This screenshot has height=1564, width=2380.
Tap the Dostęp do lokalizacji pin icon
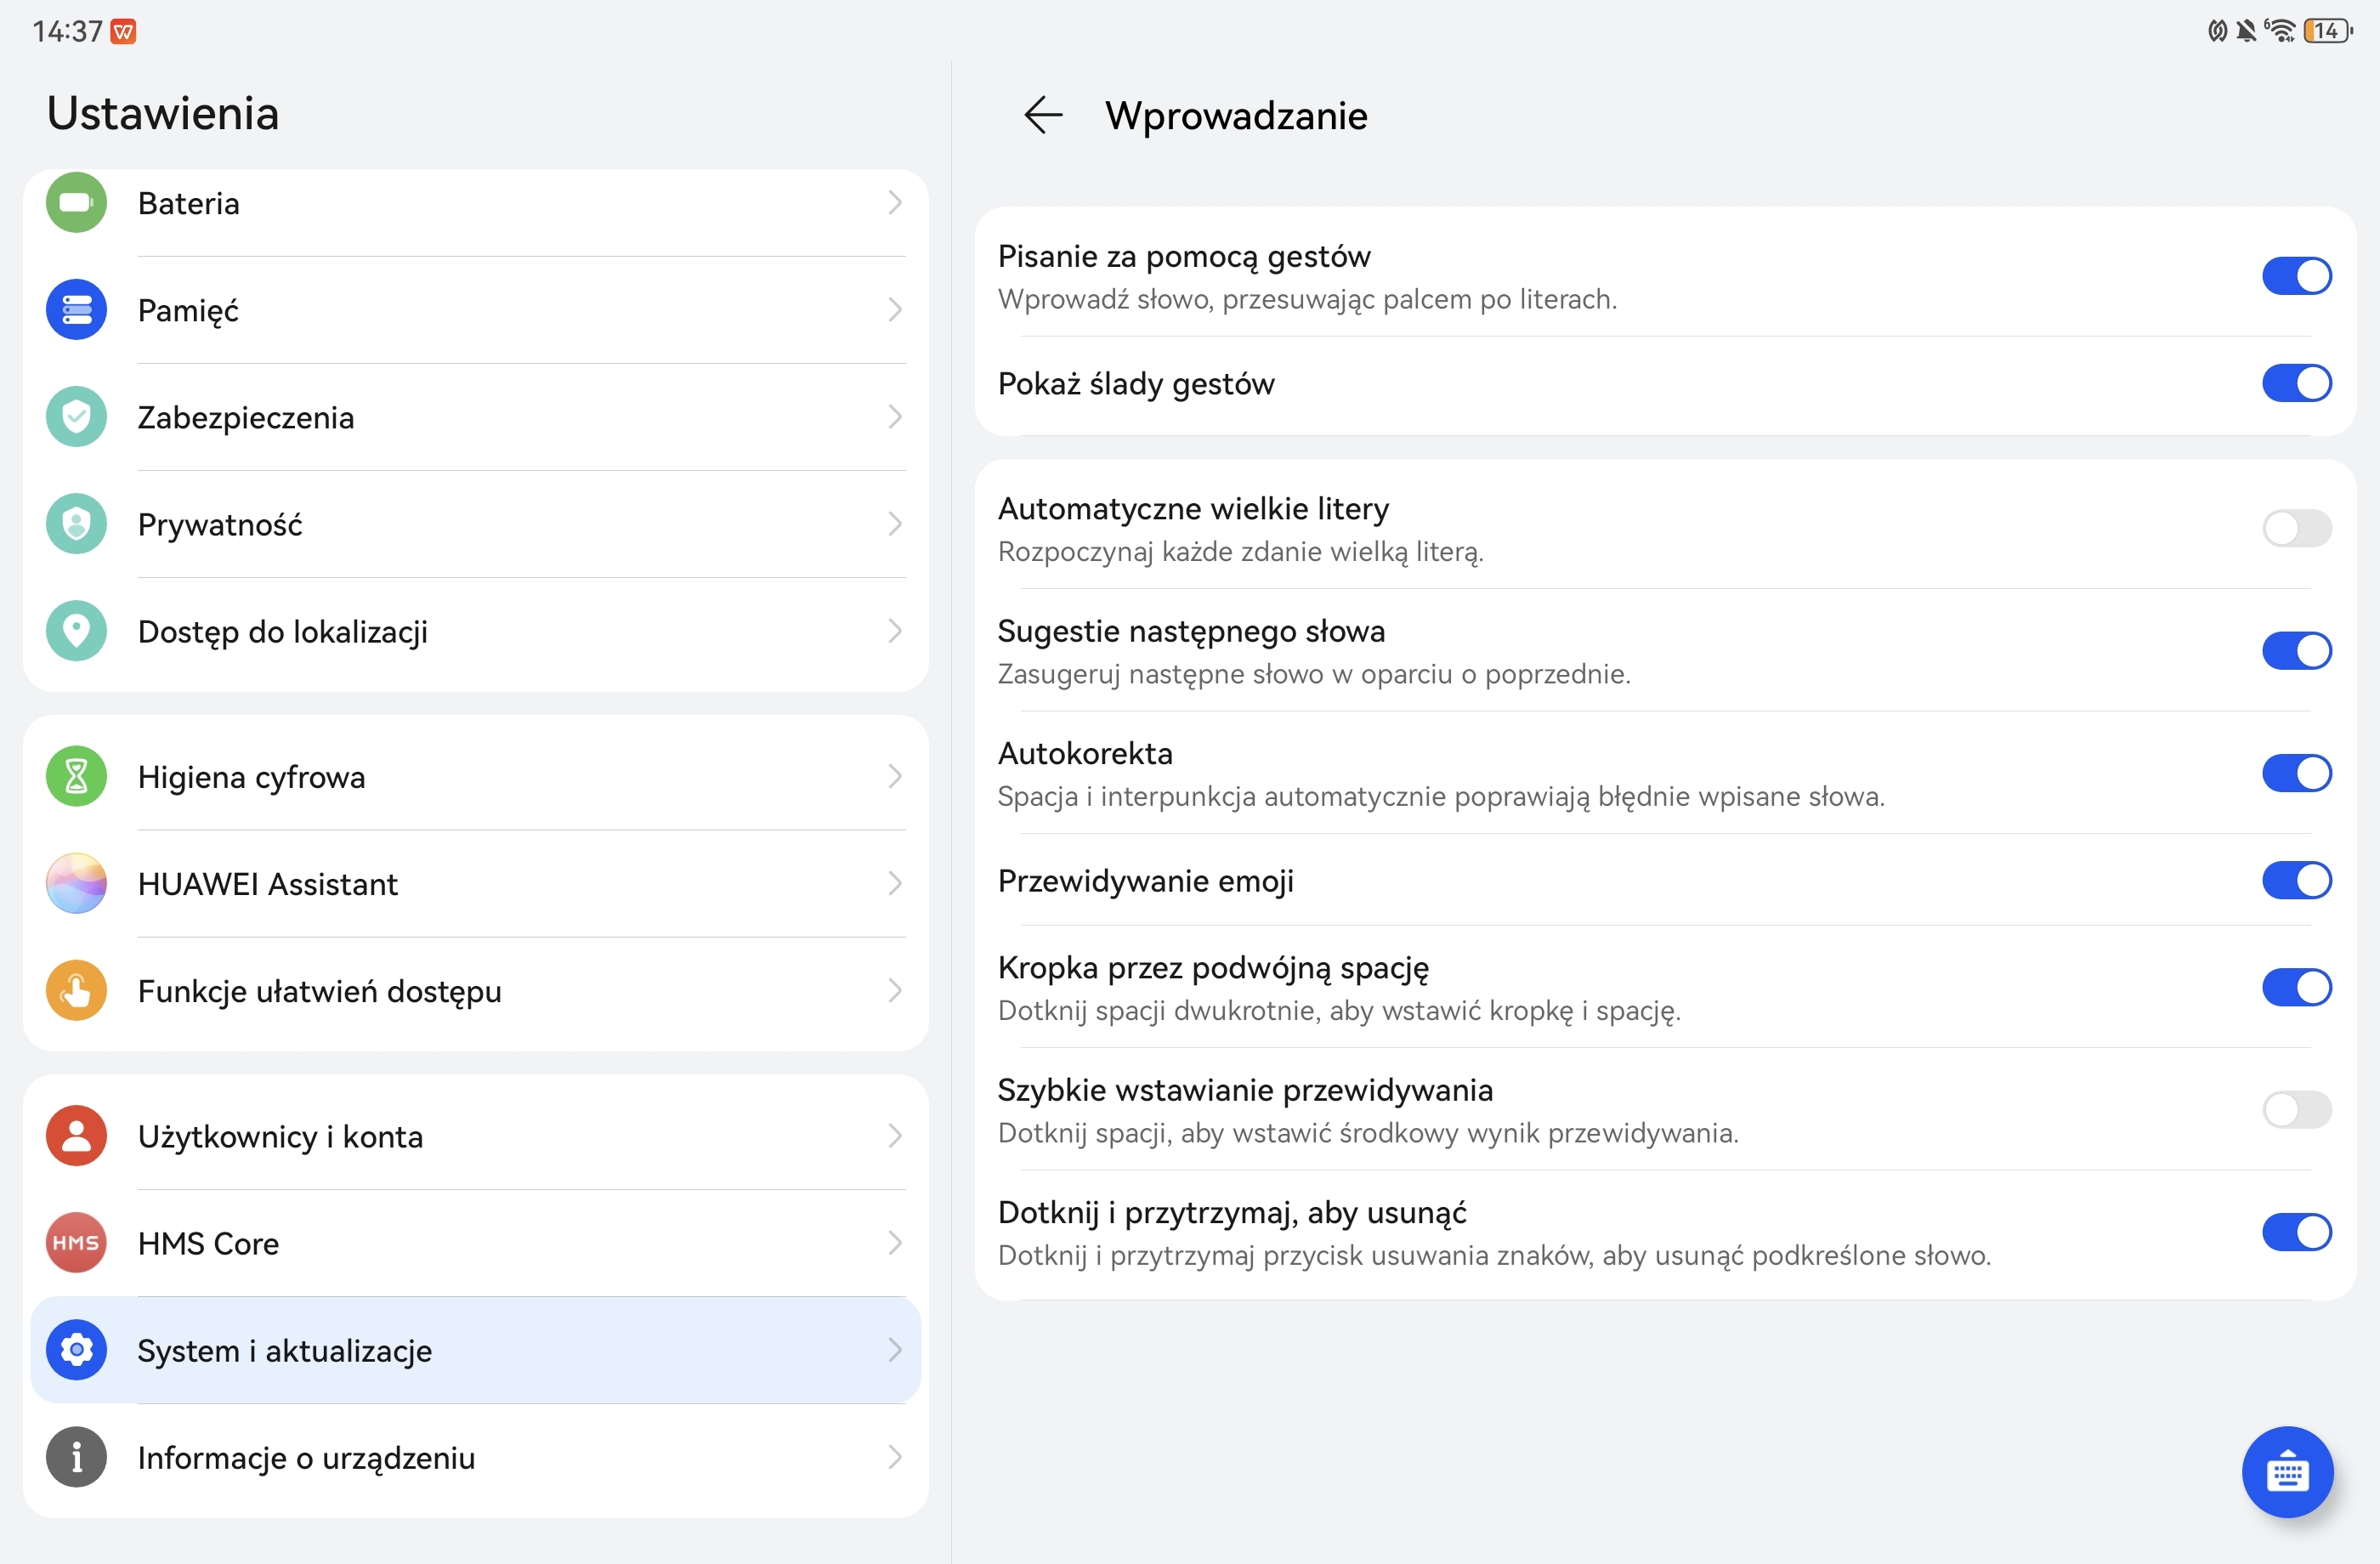[x=76, y=631]
